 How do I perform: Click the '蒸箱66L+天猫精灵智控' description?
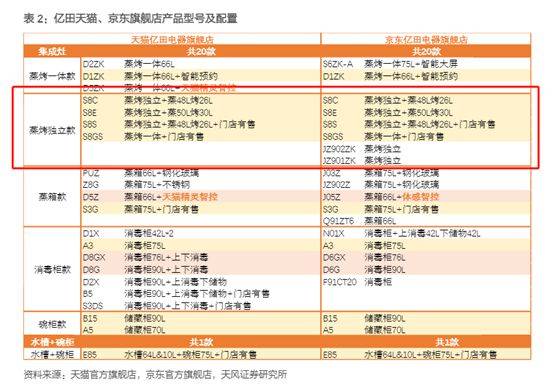pos(171,197)
